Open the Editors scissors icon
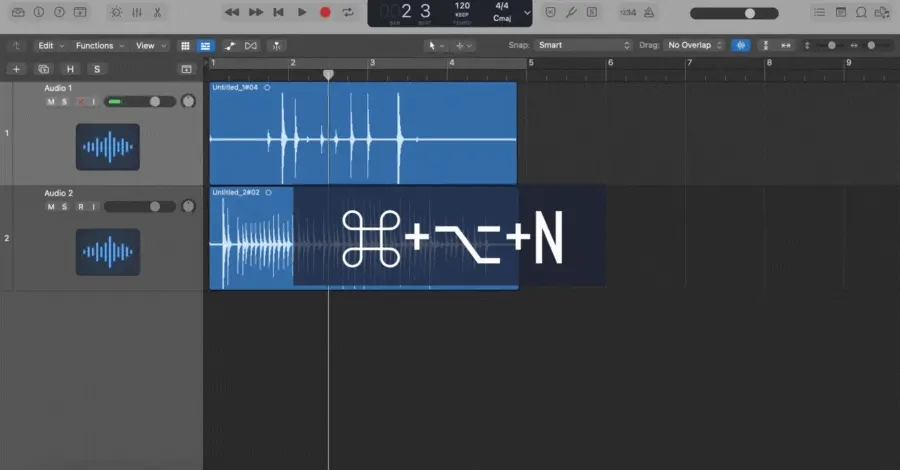 (157, 12)
